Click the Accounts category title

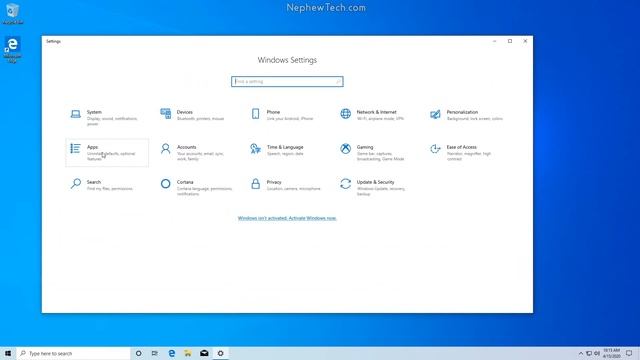coord(187,147)
